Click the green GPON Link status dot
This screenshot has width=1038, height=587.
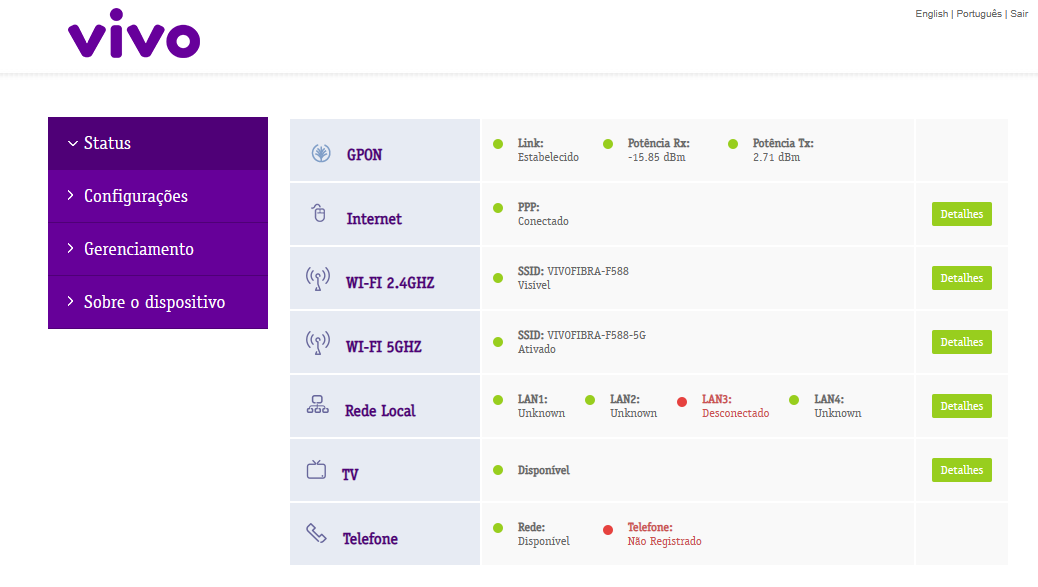tap(498, 144)
